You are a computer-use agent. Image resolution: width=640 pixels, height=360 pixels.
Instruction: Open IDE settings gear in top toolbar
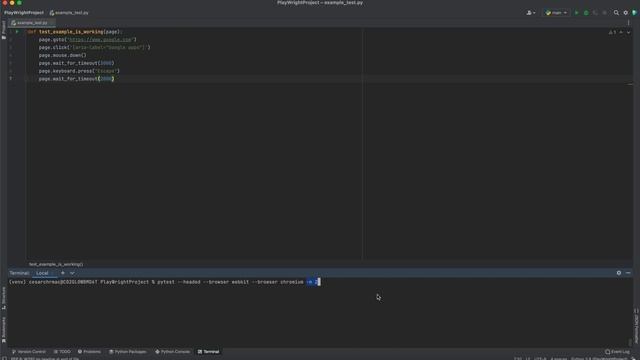pyautogui.click(x=625, y=13)
